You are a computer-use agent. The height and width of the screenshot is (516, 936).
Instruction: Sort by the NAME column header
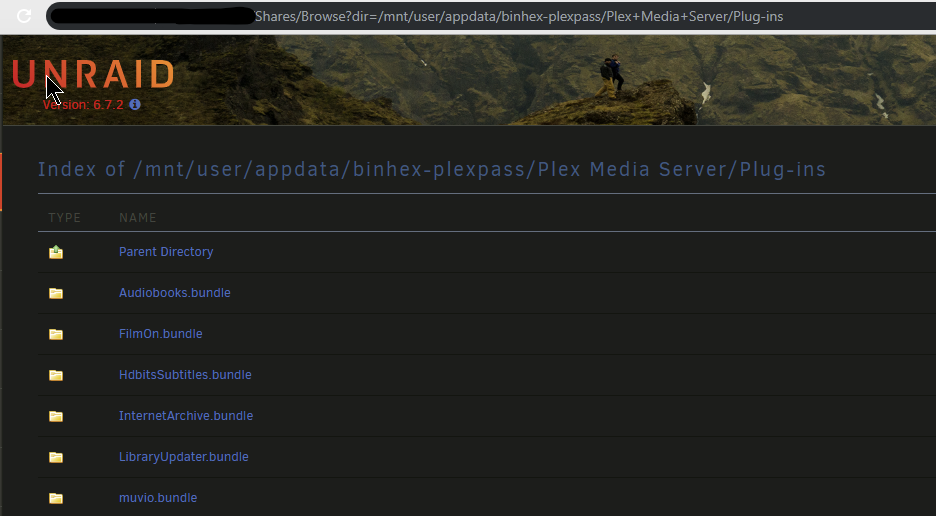coord(137,218)
